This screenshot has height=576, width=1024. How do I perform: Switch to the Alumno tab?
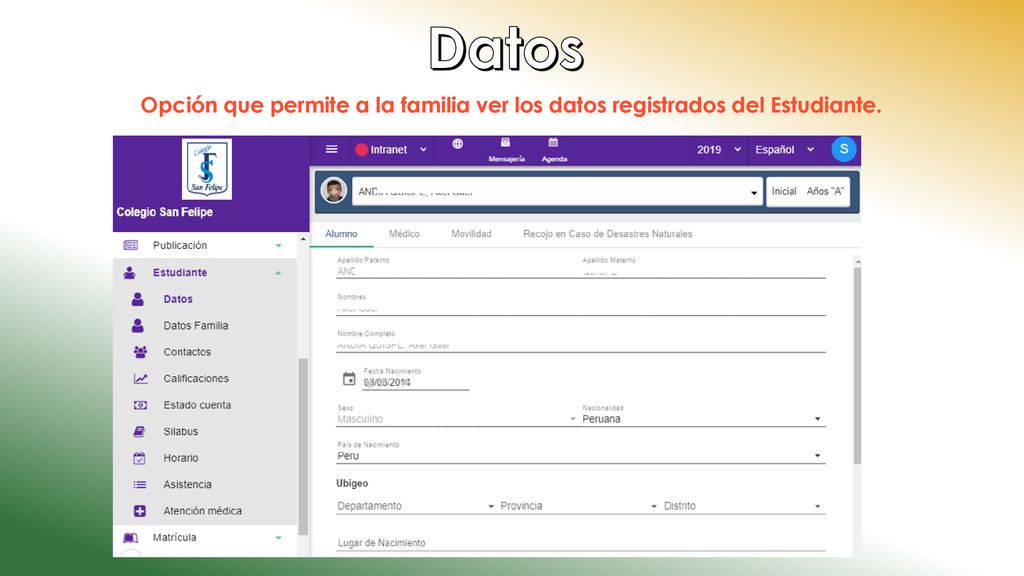click(x=341, y=234)
